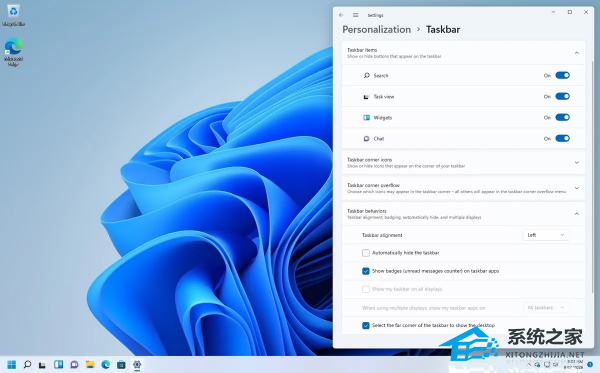The image size is (600, 373).
Task: Open Search from the taskbar magnifier icon
Action: (x=27, y=365)
